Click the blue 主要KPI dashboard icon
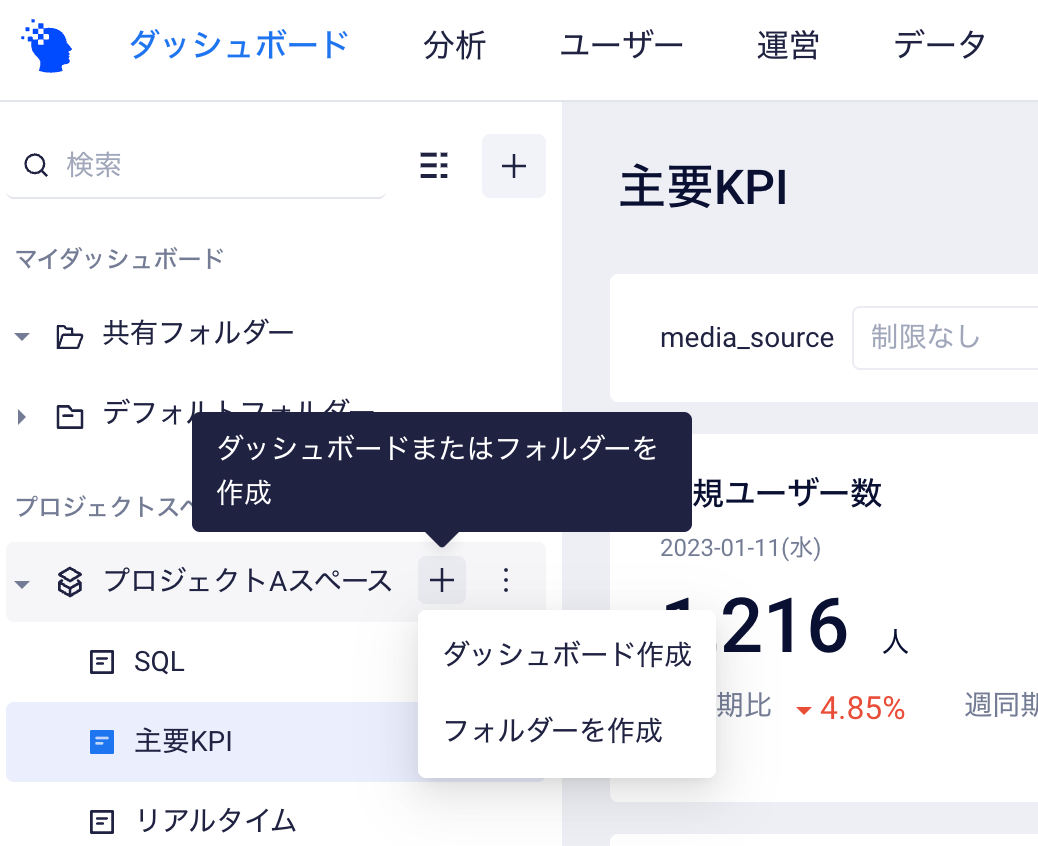Screen dimensions: 1038x846 pyautogui.click(x=102, y=742)
